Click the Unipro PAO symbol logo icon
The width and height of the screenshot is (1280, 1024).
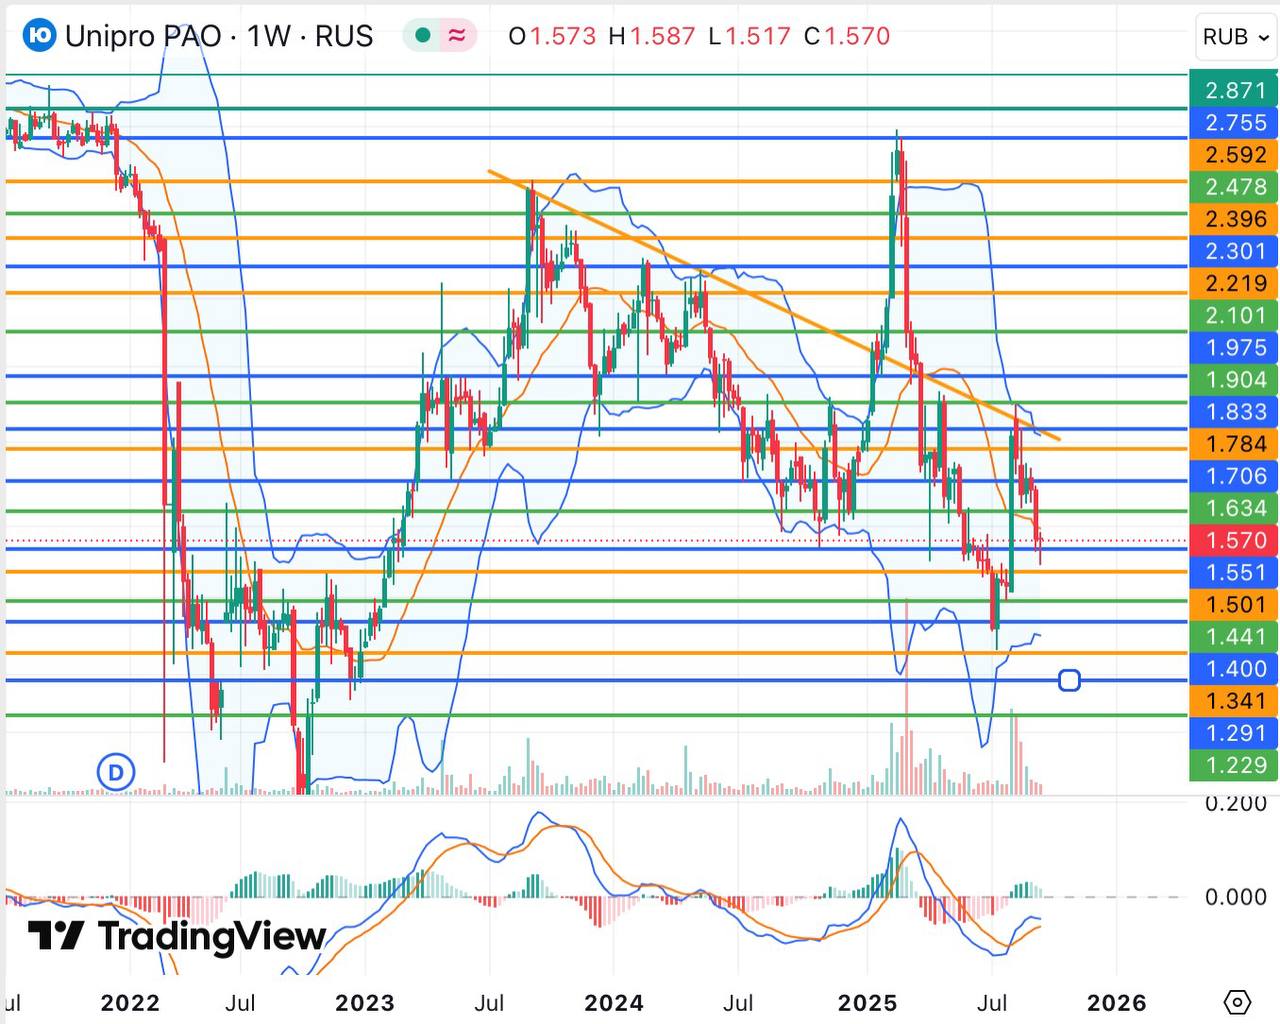click(39, 36)
